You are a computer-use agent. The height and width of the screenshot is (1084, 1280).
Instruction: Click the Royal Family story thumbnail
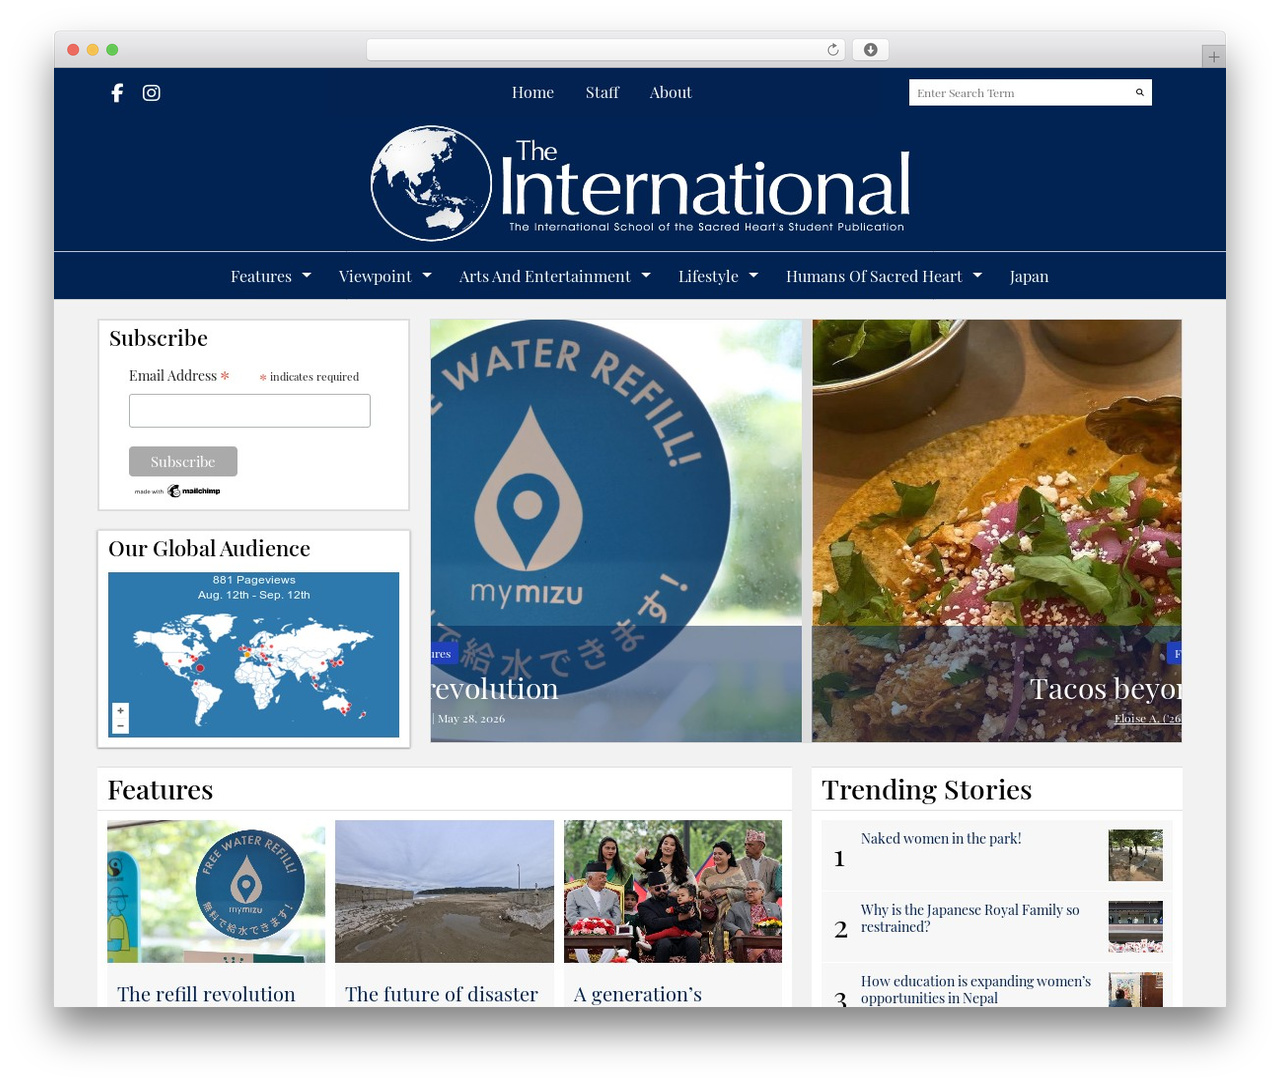click(1136, 926)
